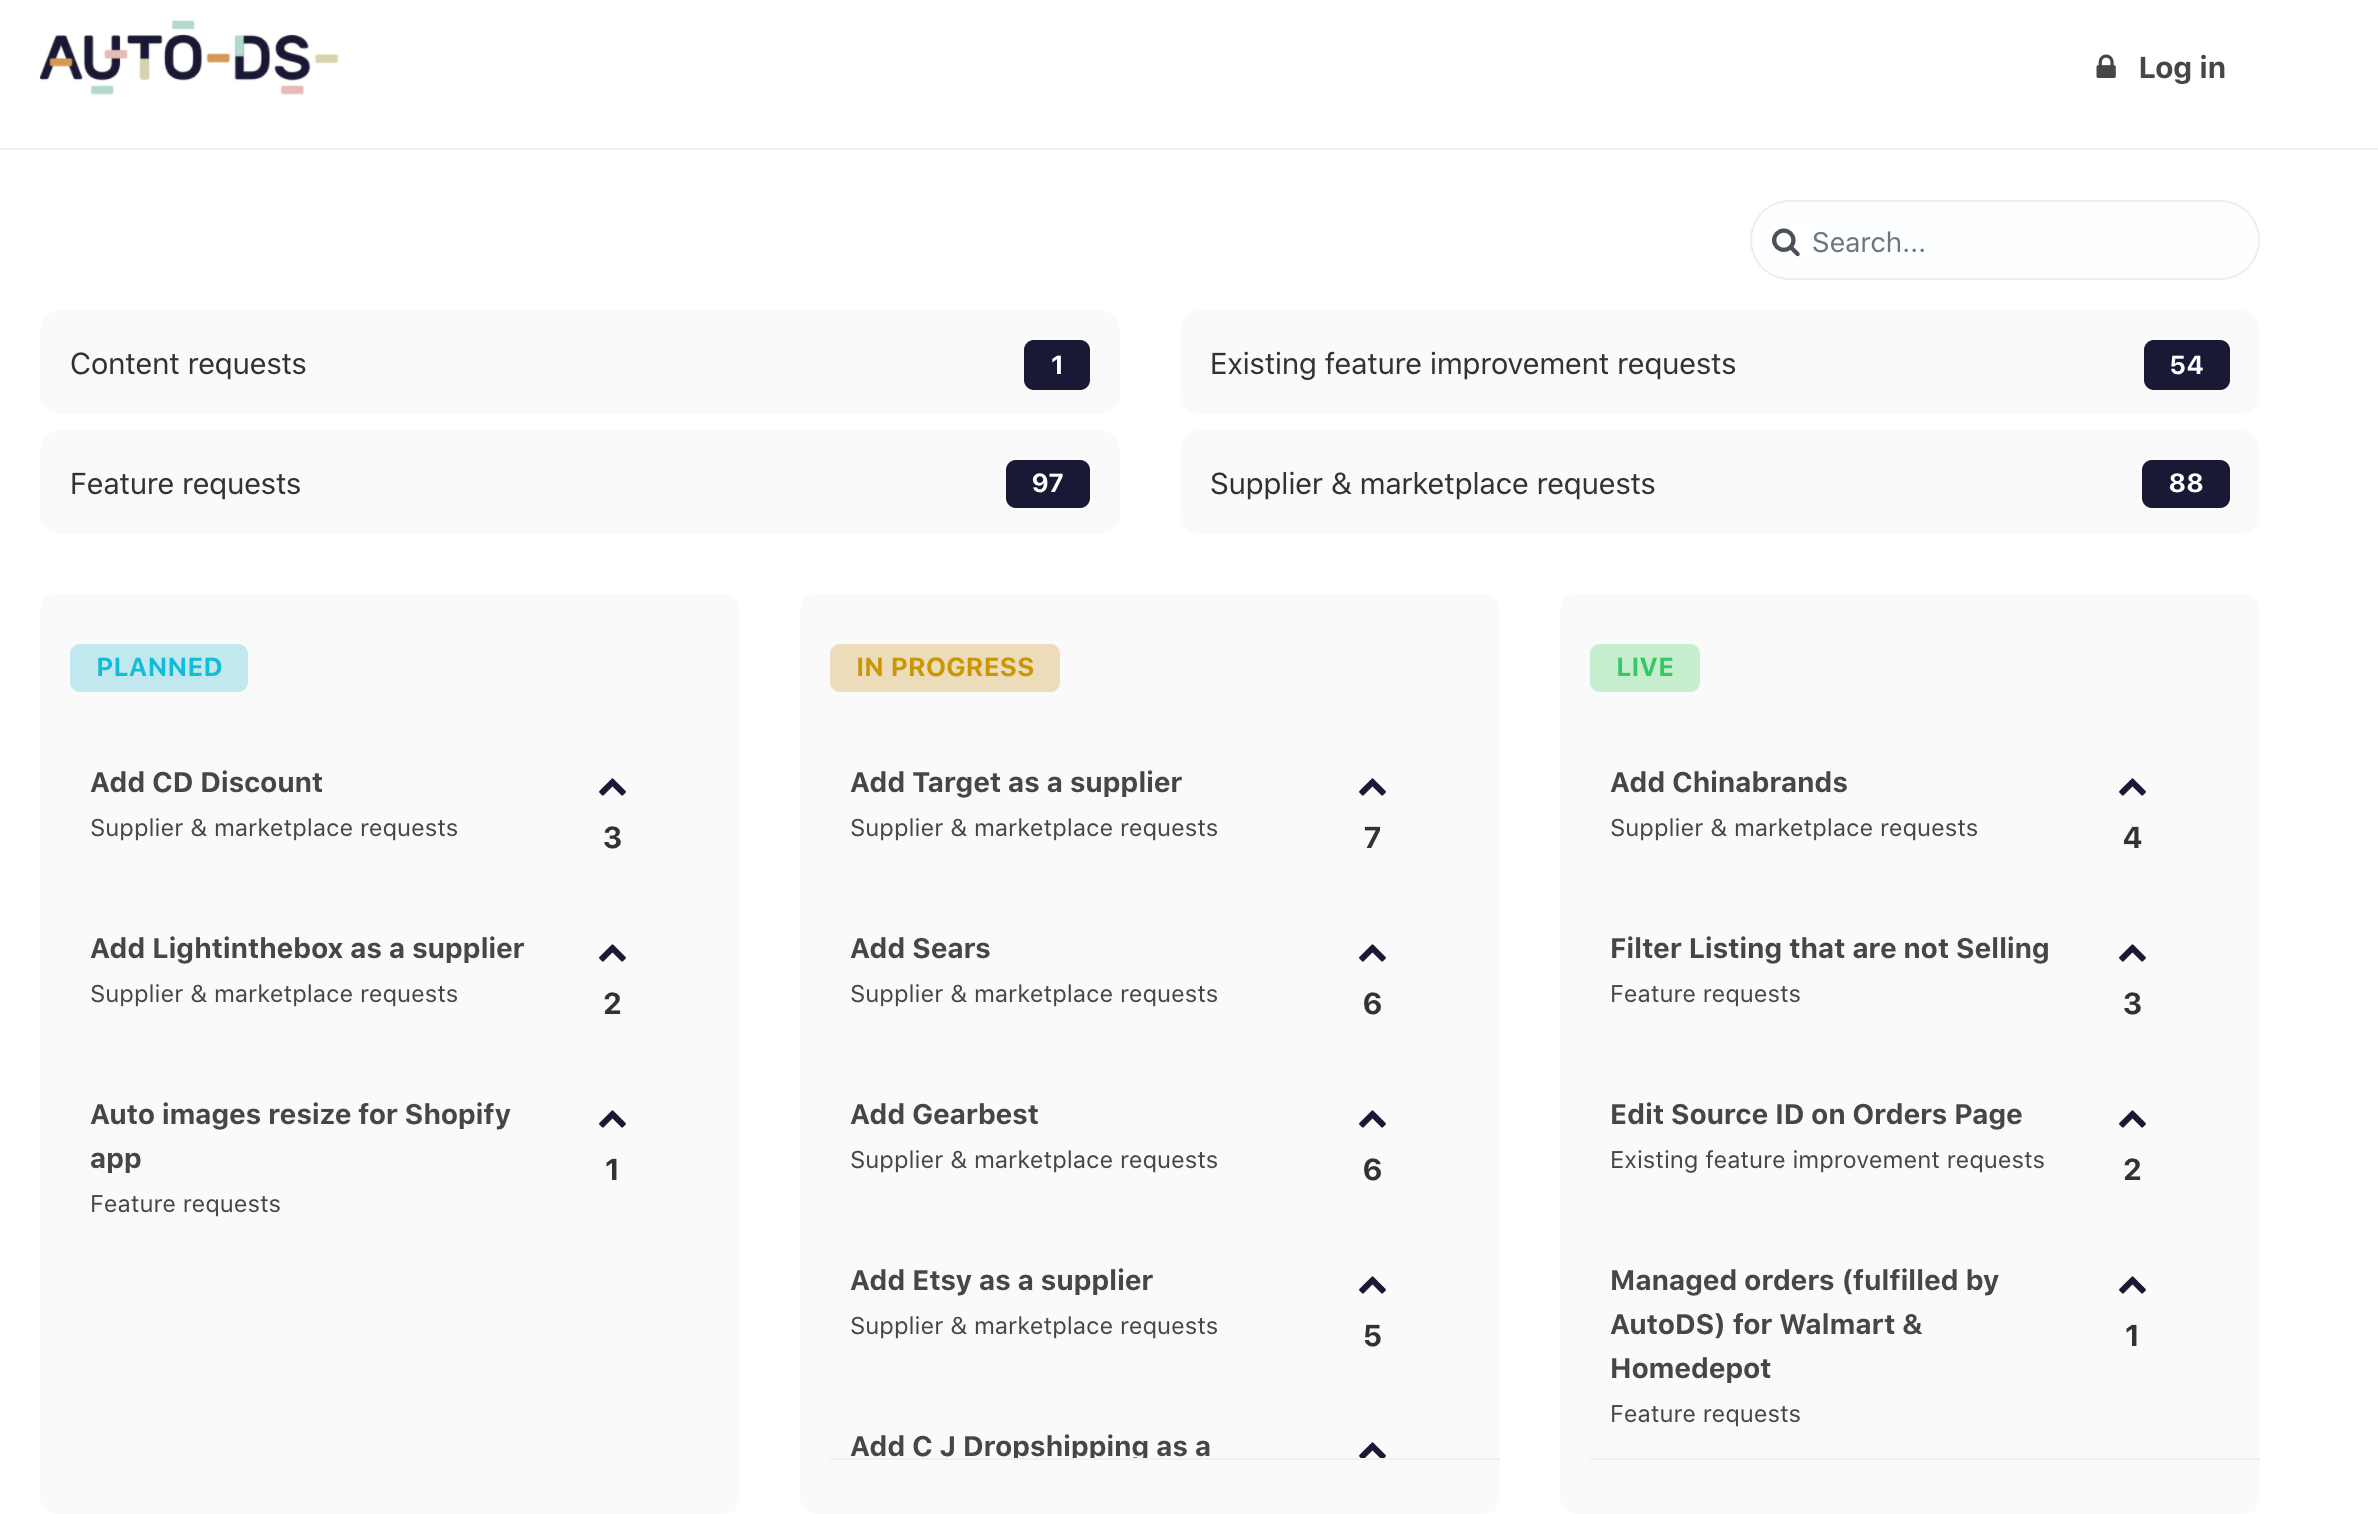Click the magnifier search icon
The width and height of the screenshot is (2378, 1514).
(1785, 242)
